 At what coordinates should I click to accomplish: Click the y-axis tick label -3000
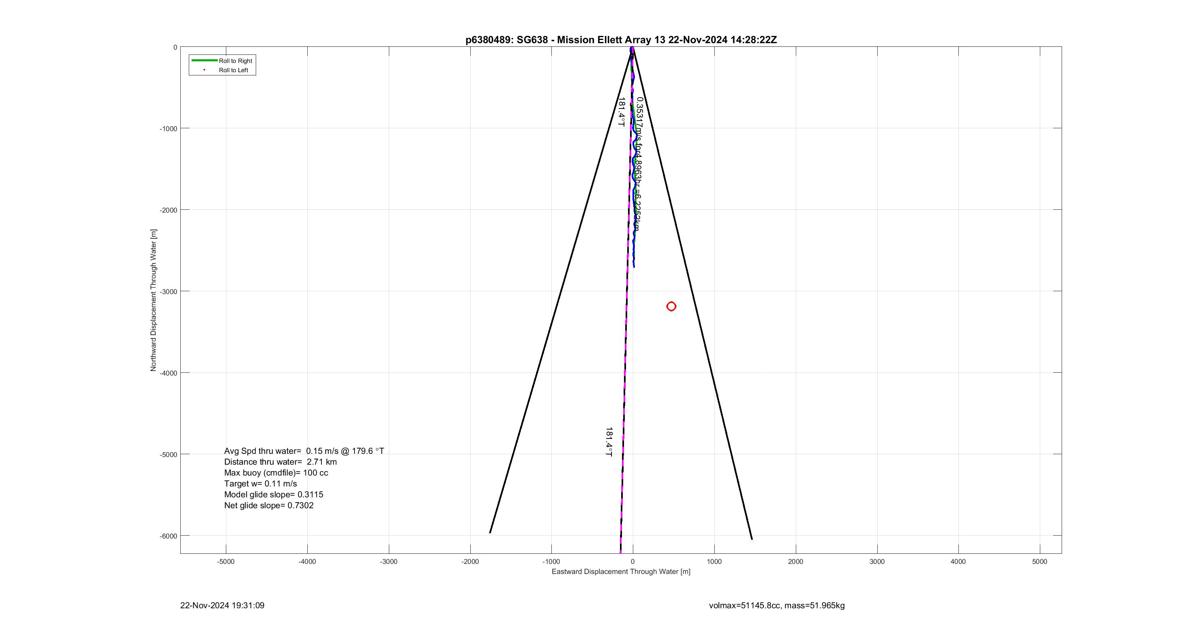click(x=168, y=292)
